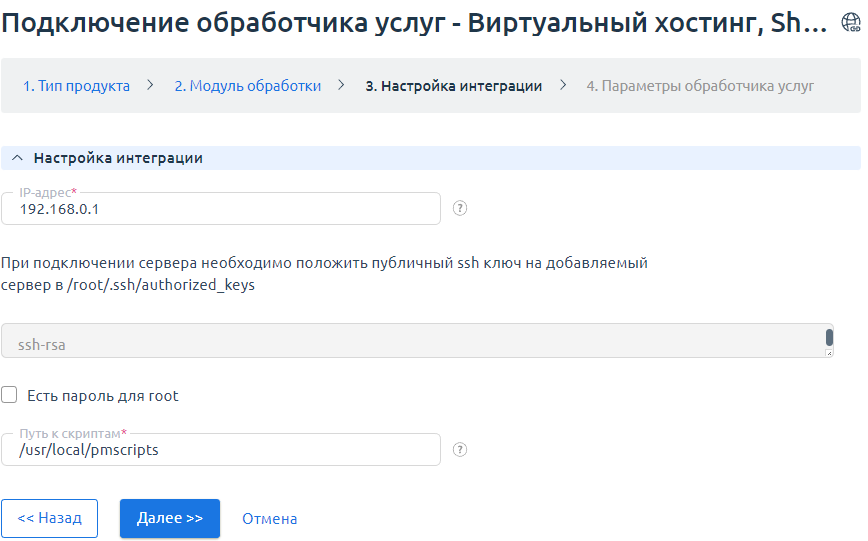Click into the Путь к скриптам field
Viewport: 868px width, 541px height.
[220, 450]
